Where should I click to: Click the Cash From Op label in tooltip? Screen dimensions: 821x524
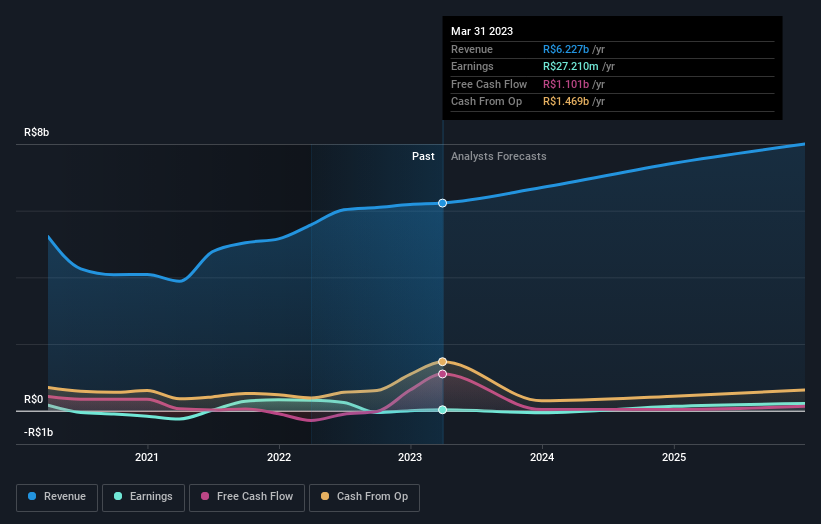486,102
